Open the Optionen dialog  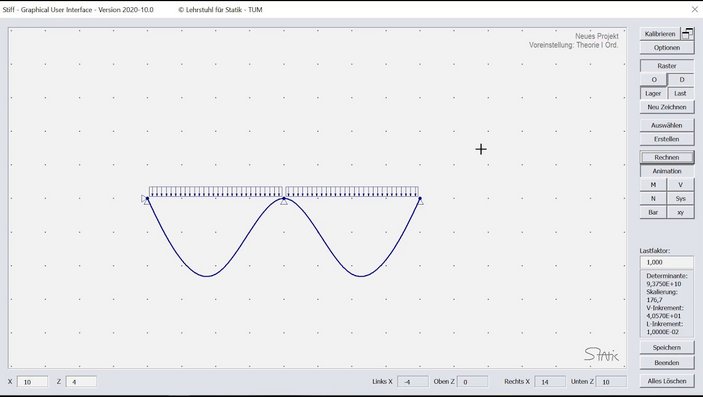pyautogui.click(x=667, y=48)
